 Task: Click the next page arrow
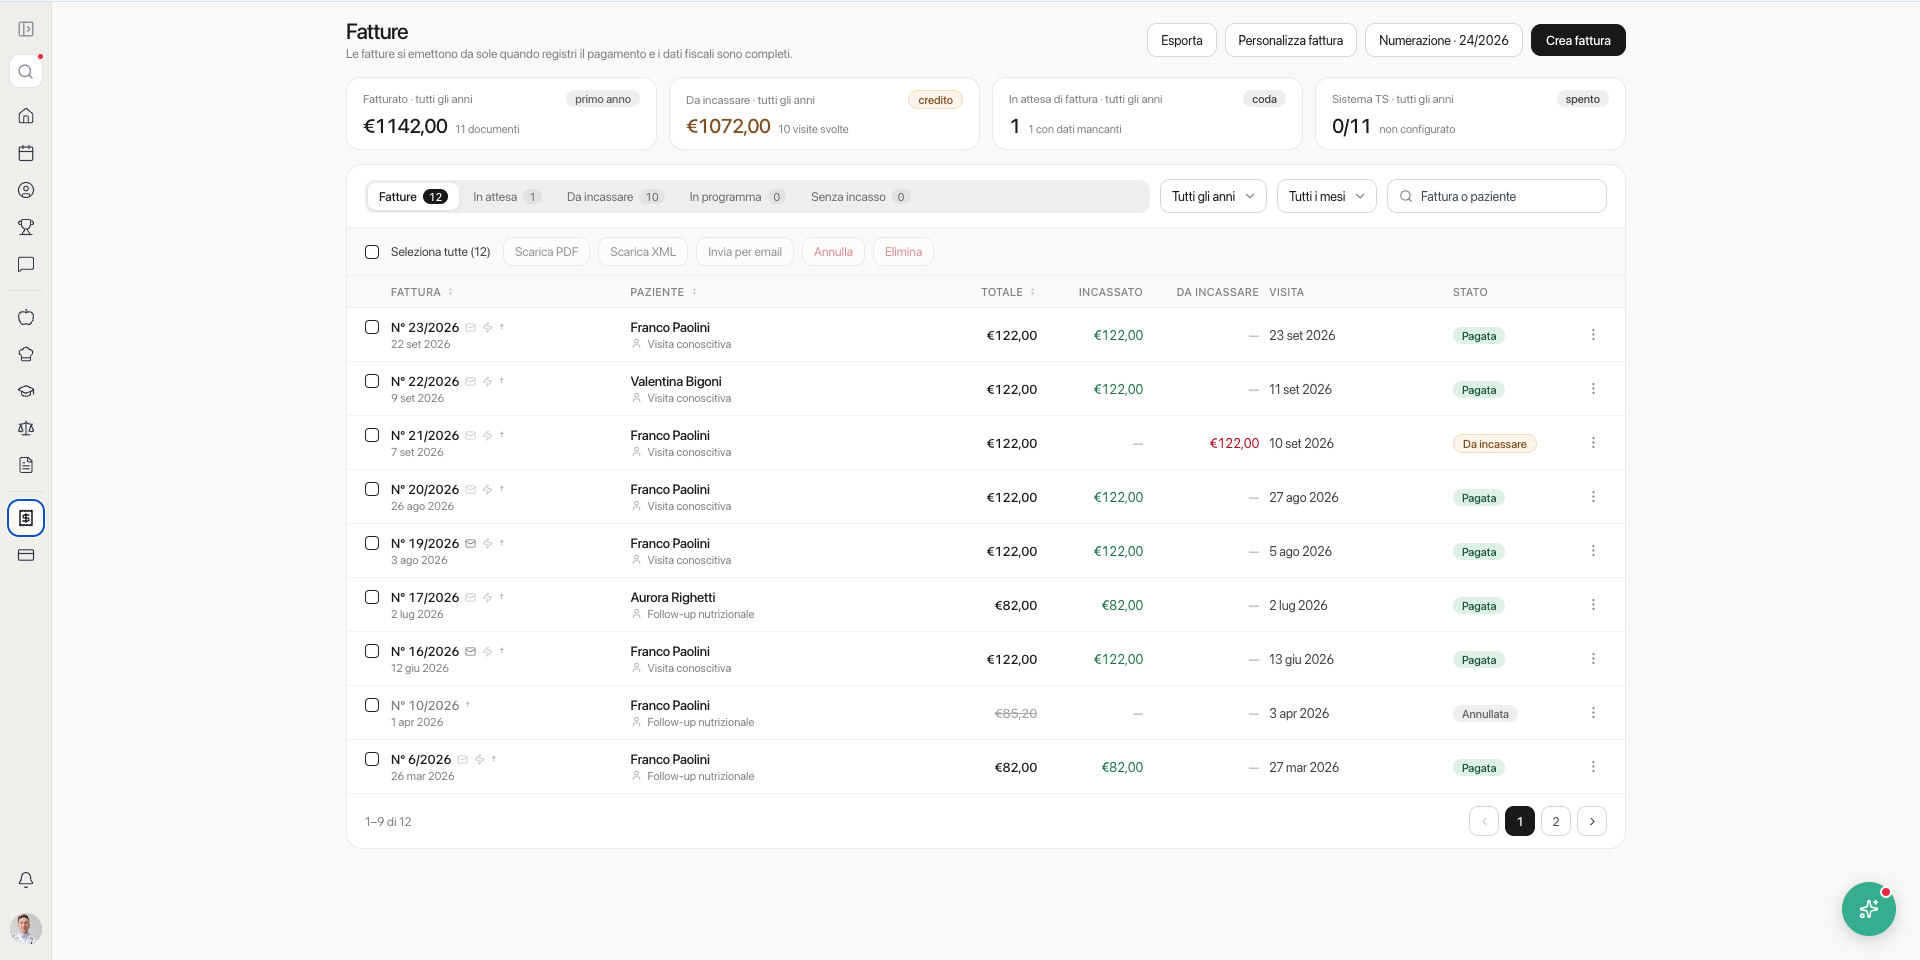(1591, 821)
